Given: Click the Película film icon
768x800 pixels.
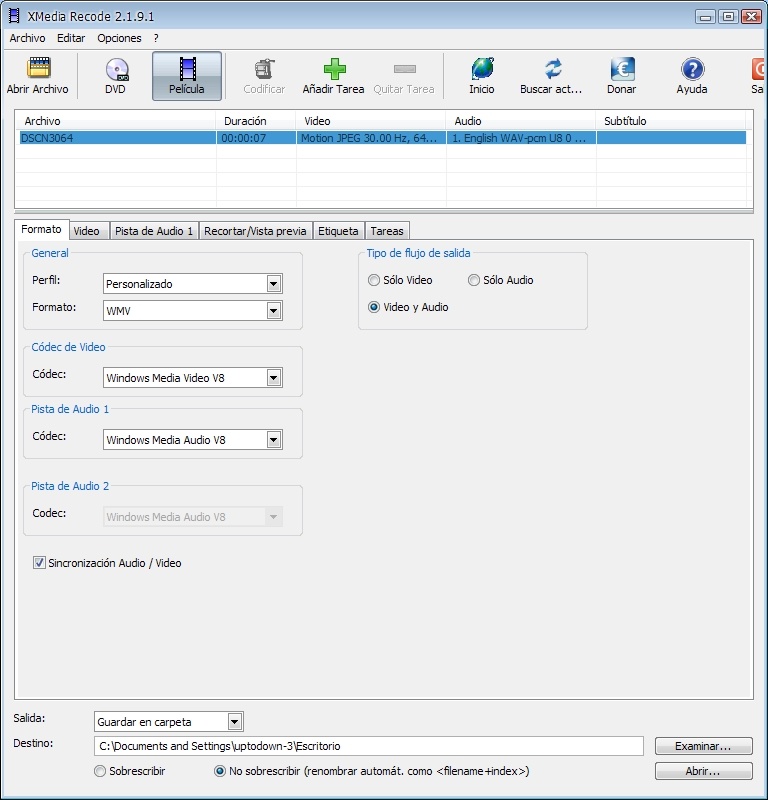Looking at the screenshot, I should (187, 69).
